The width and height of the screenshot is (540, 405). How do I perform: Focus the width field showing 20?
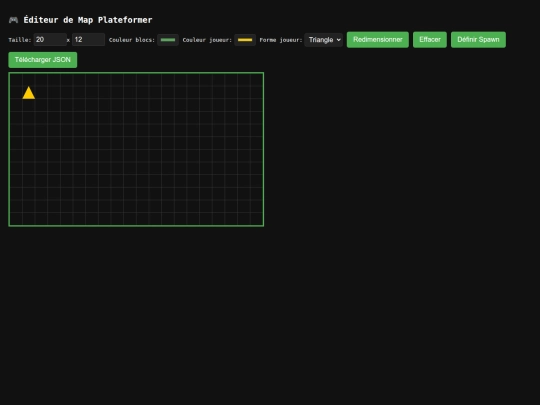(50, 40)
